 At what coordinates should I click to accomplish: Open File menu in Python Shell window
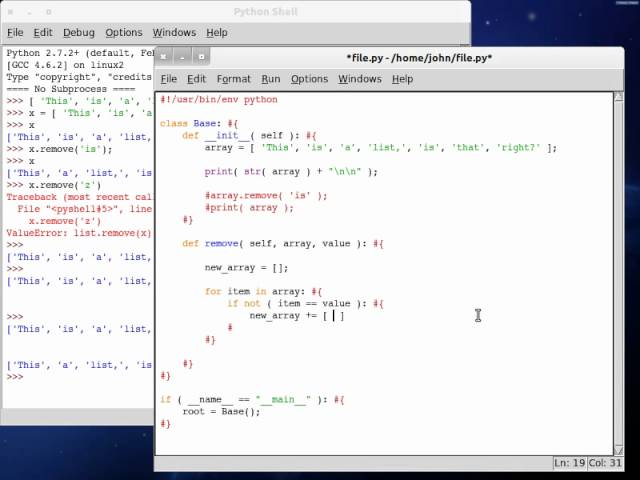(15, 33)
